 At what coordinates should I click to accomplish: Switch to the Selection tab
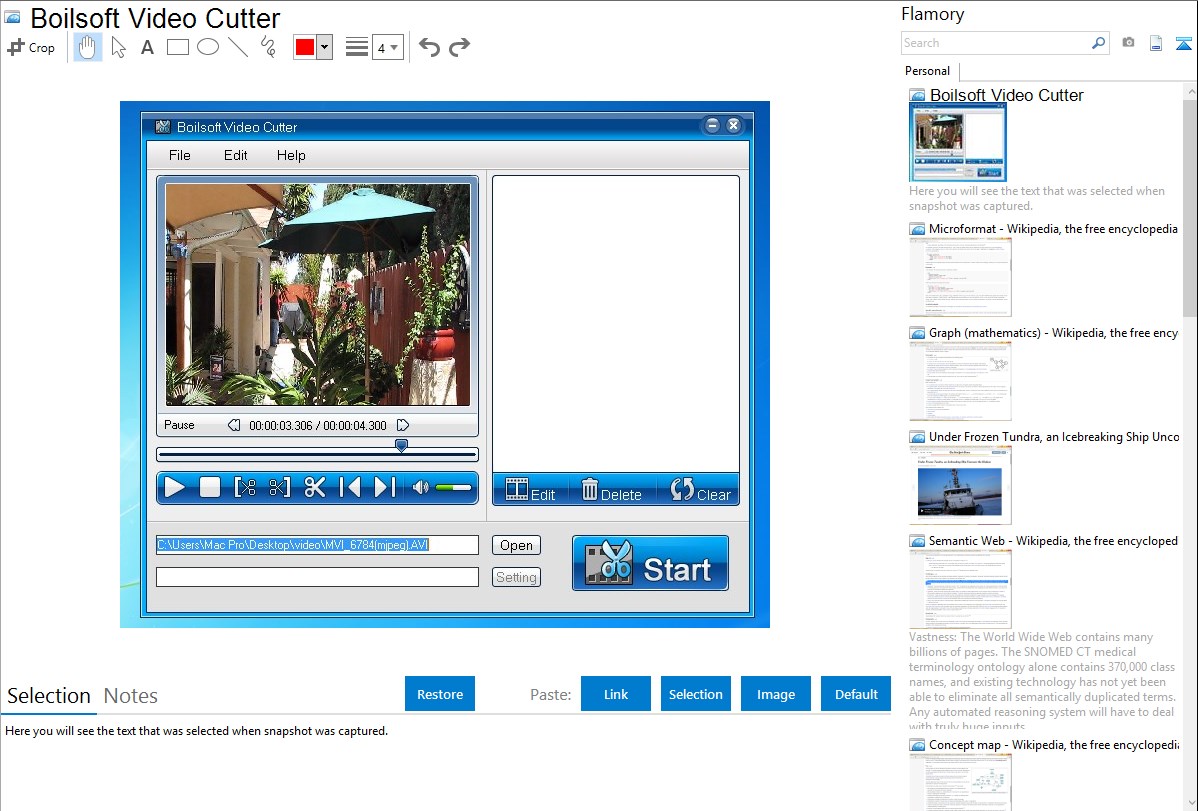tap(49, 696)
